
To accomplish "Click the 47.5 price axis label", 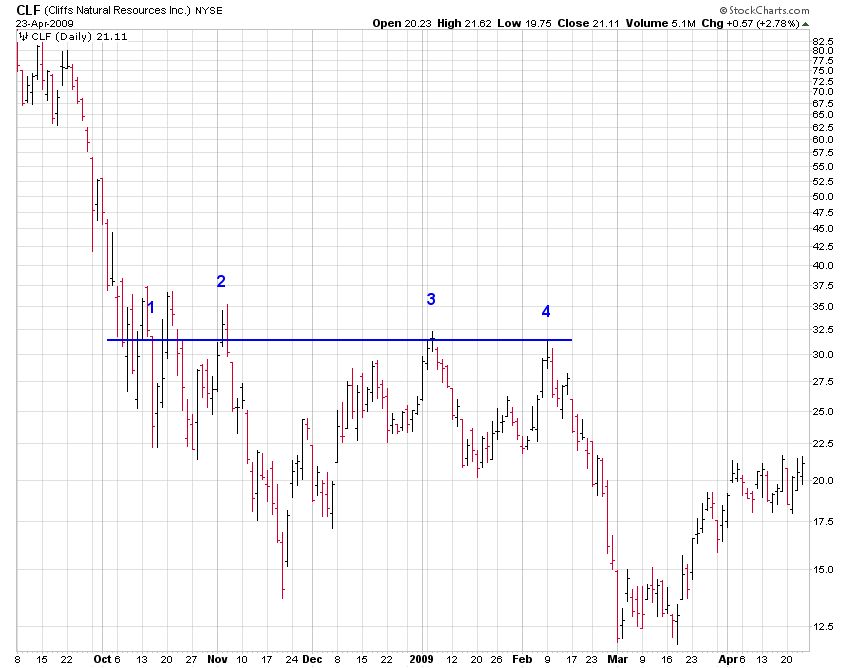I will [x=822, y=213].
